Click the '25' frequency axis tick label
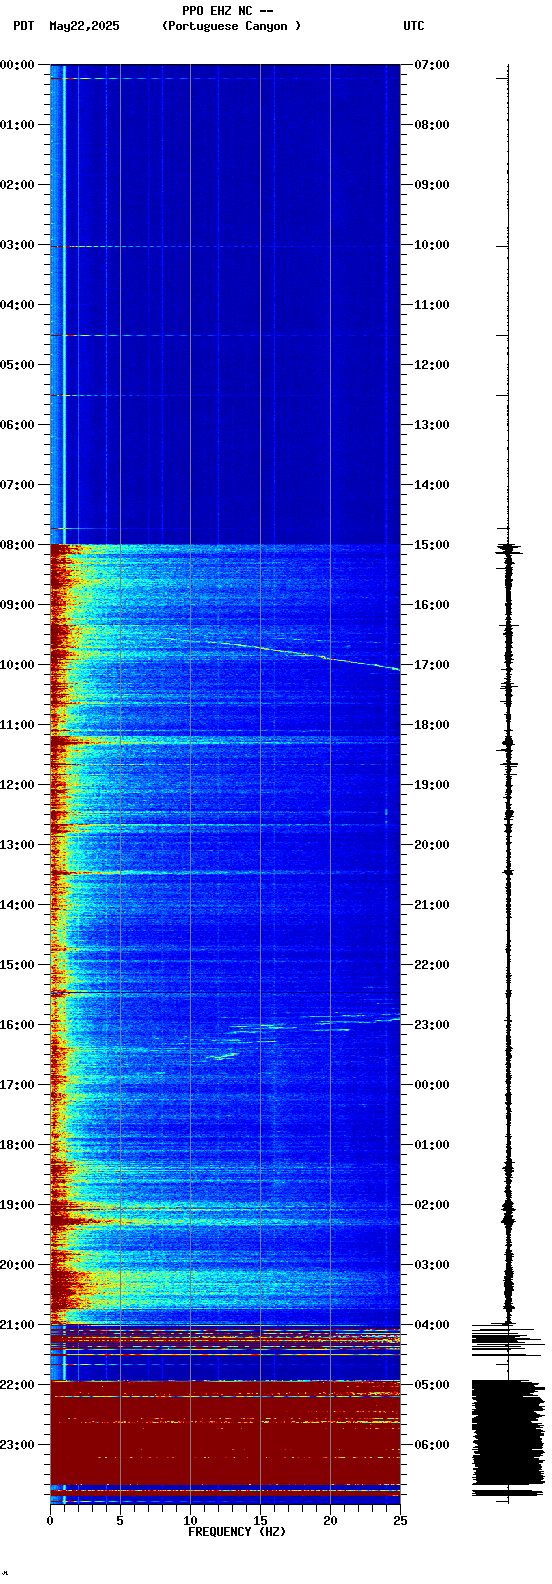The width and height of the screenshot is (552, 1584). pyautogui.click(x=400, y=1521)
